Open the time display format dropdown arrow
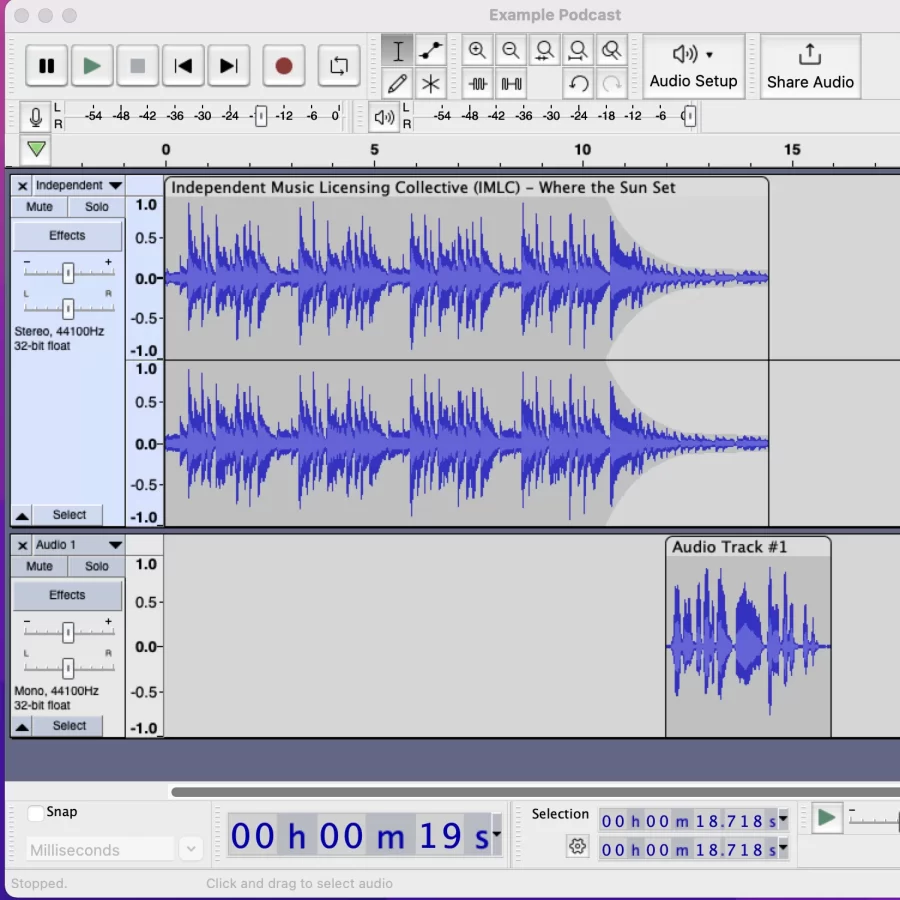 pyautogui.click(x=497, y=834)
